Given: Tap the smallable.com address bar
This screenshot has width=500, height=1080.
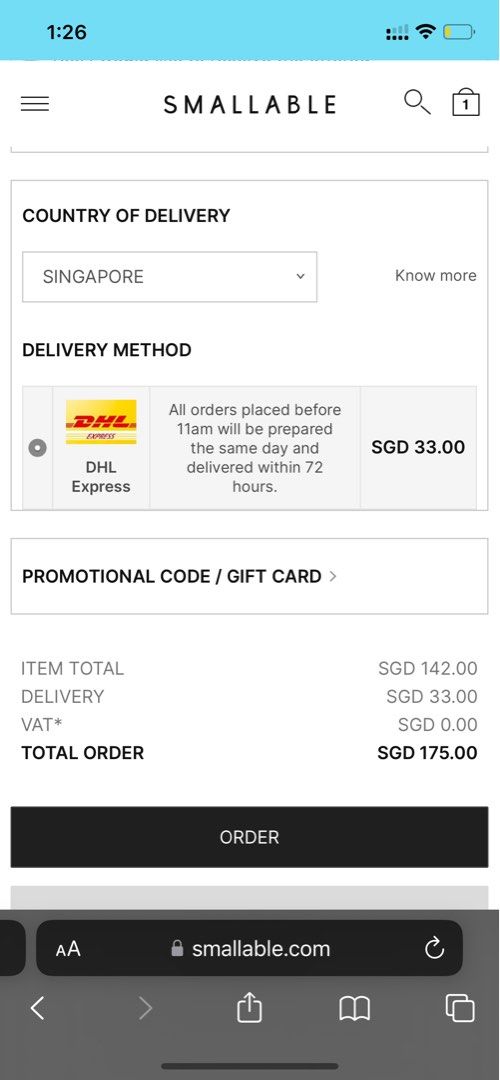Looking at the screenshot, I should [x=249, y=948].
